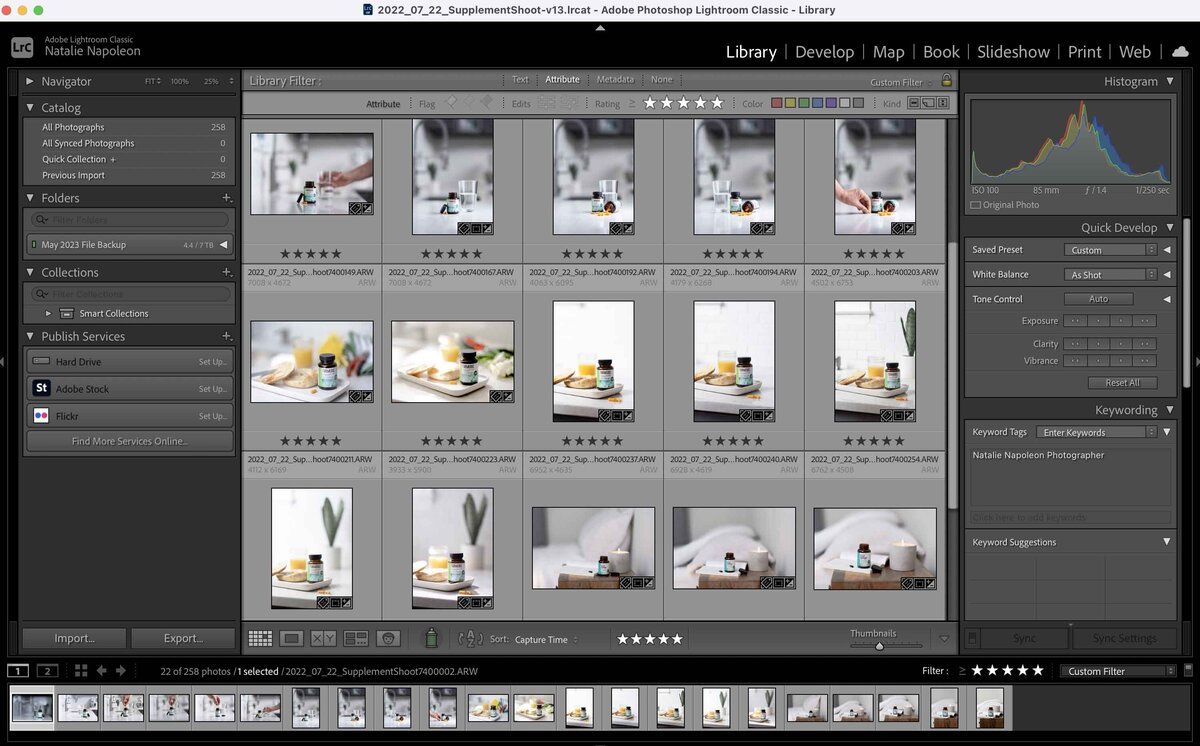The width and height of the screenshot is (1200, 746).
Task: Toggle the filter switch in the filmstrip bar
Action: click(1187, 671)
